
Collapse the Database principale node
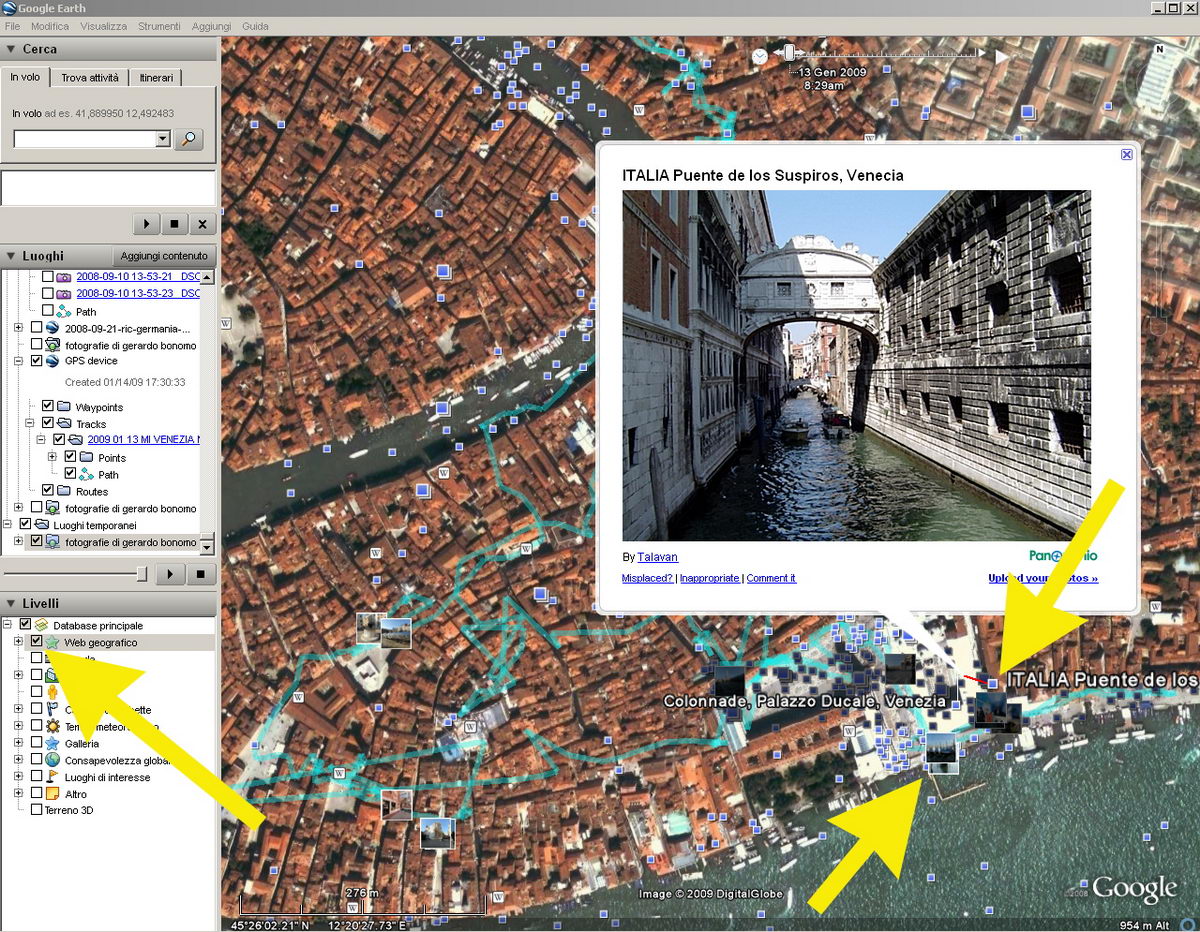tap(8, 625)
